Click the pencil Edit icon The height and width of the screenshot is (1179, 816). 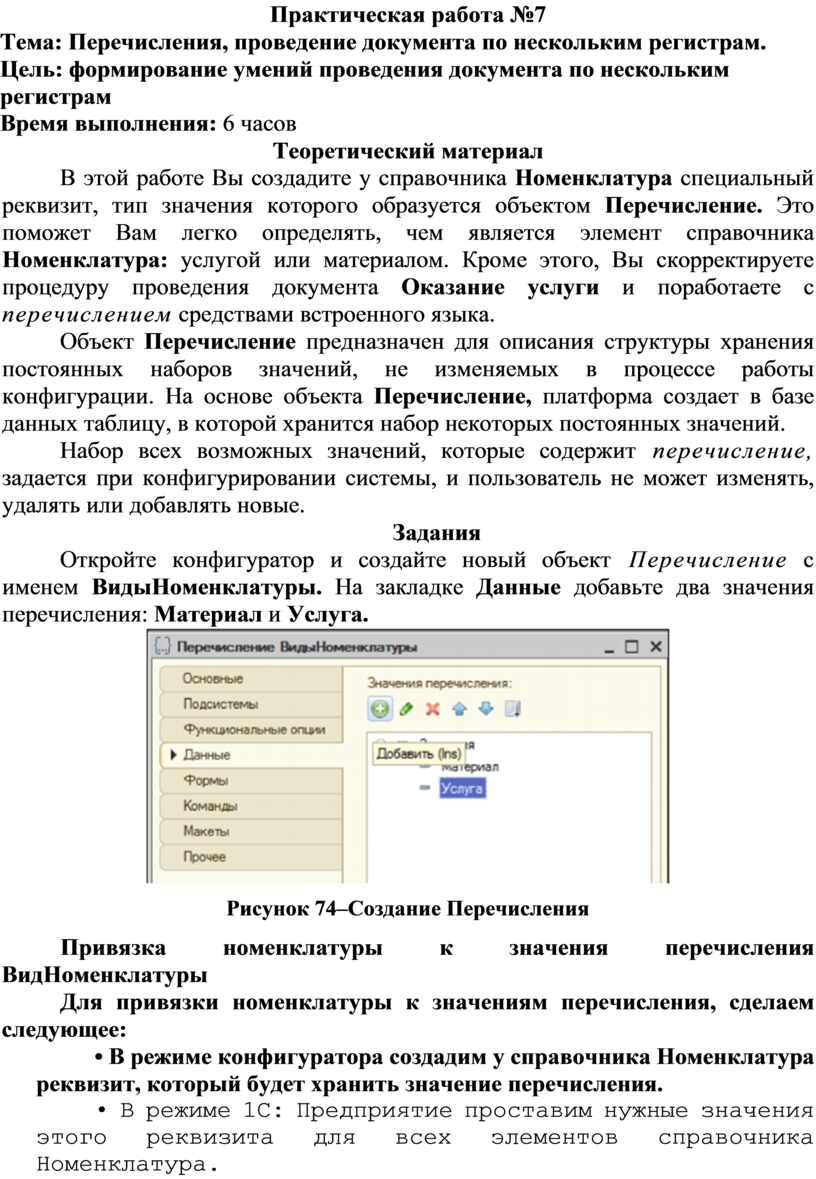pos(407,708)
